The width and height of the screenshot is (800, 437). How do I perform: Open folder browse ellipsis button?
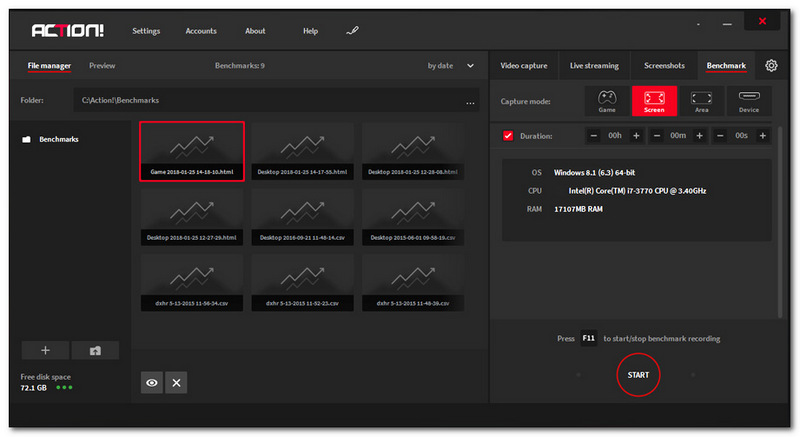coord(470,101)
